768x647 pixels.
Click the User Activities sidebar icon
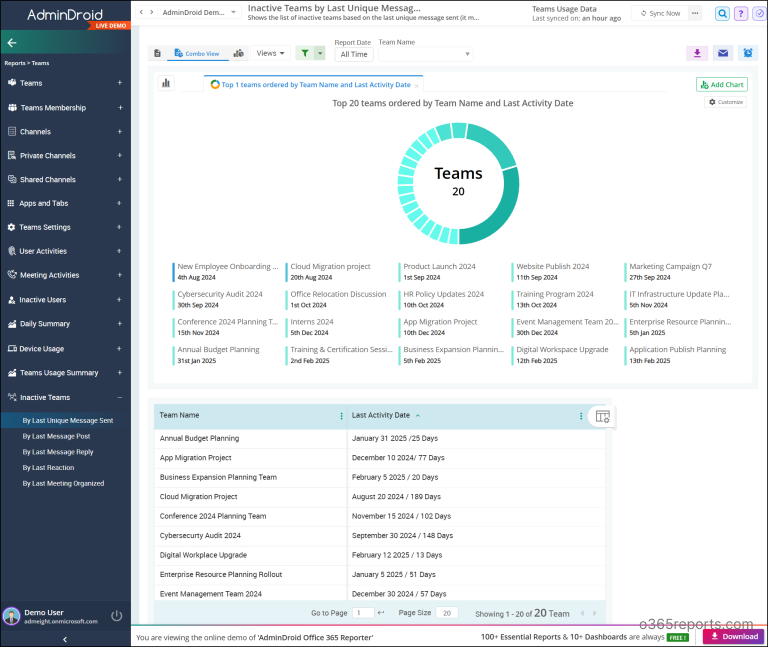[x=12, y=251]
